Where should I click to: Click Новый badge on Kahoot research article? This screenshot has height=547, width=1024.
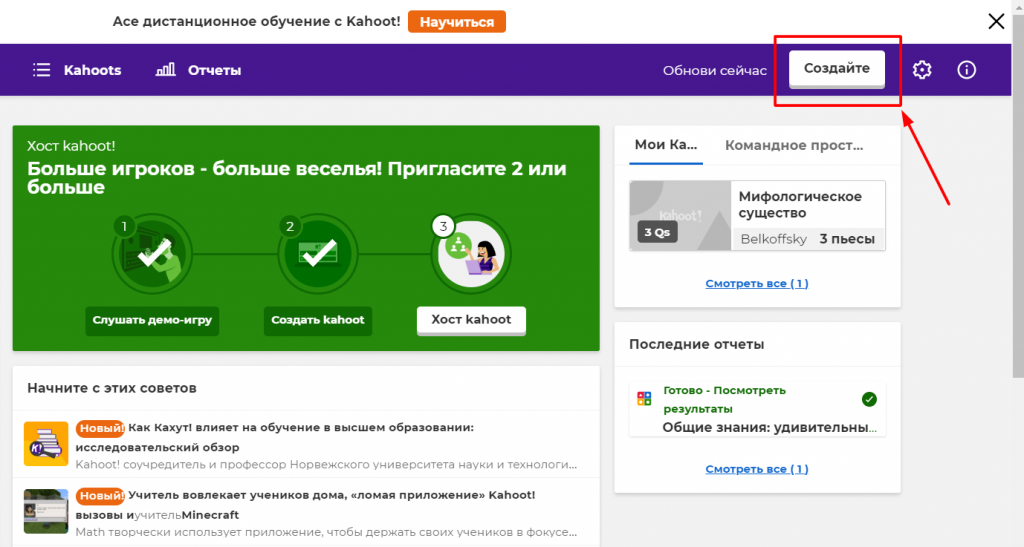point(100,428)
